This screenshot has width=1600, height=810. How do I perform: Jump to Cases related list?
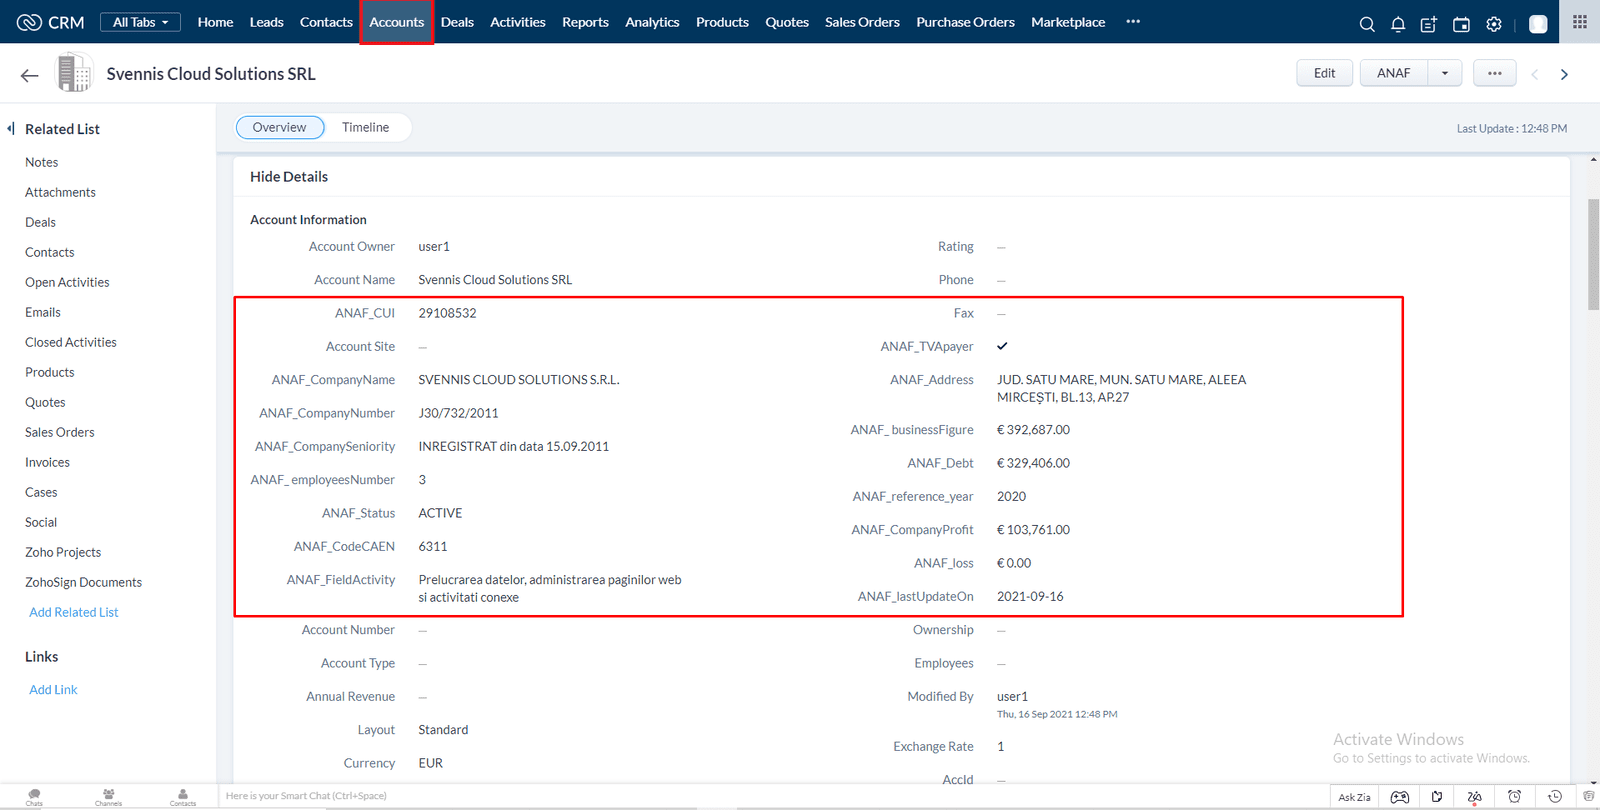tap(41, 492)
